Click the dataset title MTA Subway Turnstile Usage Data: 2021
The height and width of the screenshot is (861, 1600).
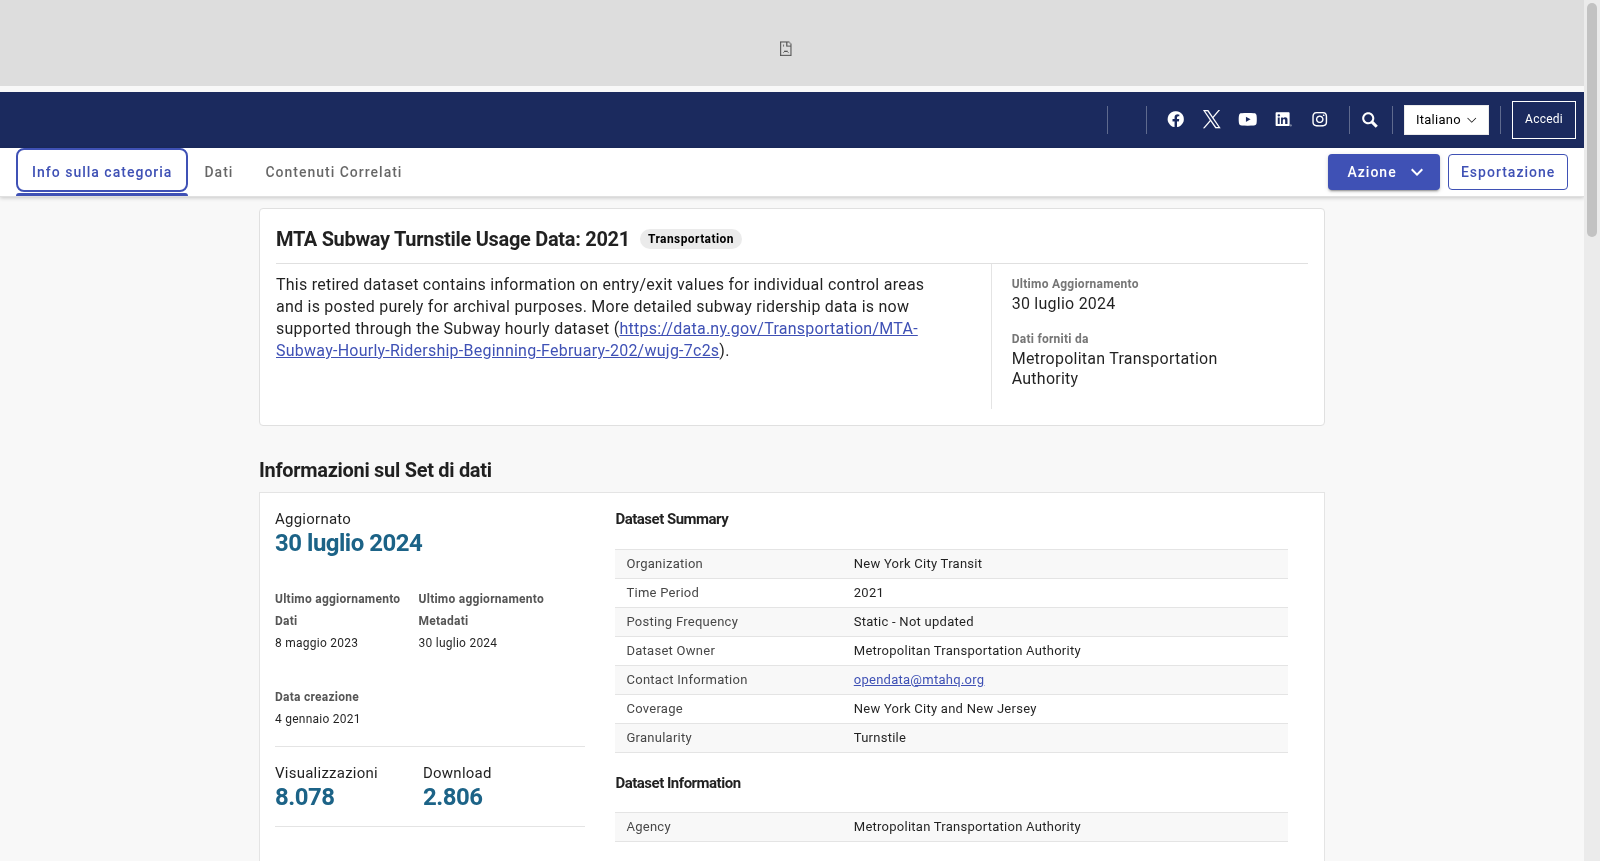click(x=453, y=239)
